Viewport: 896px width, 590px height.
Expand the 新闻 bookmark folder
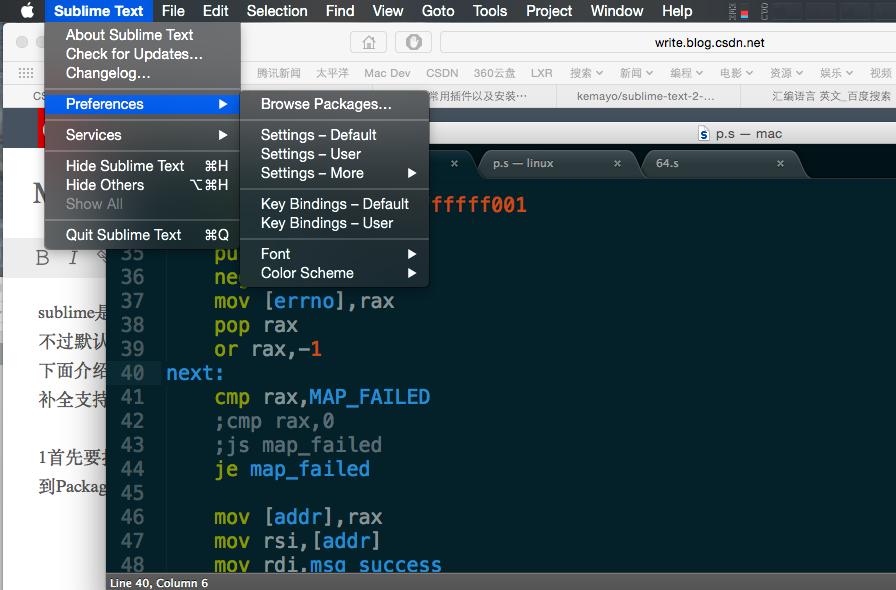636,73
